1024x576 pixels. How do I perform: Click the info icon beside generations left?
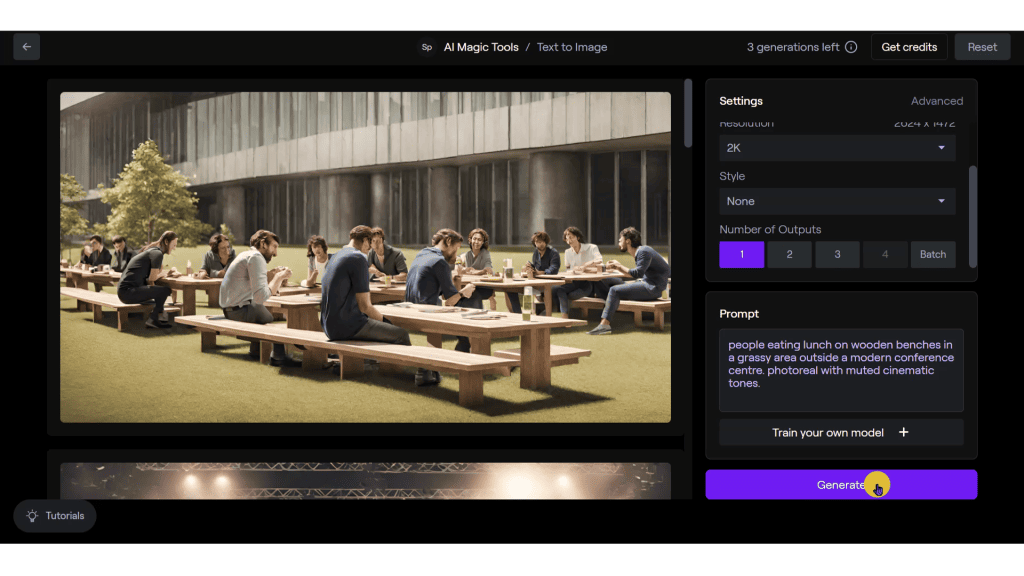[851, 47]
